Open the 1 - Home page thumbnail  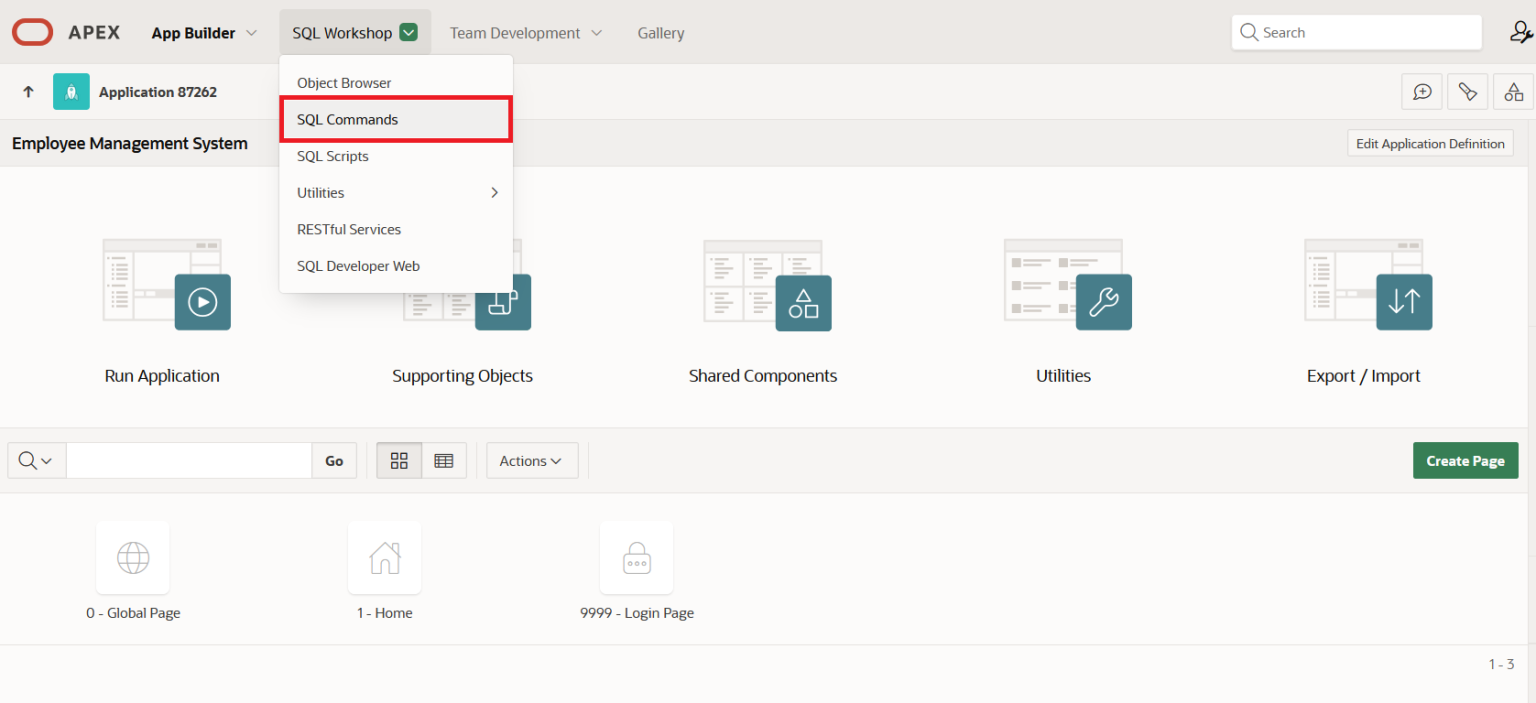point(385,558)
